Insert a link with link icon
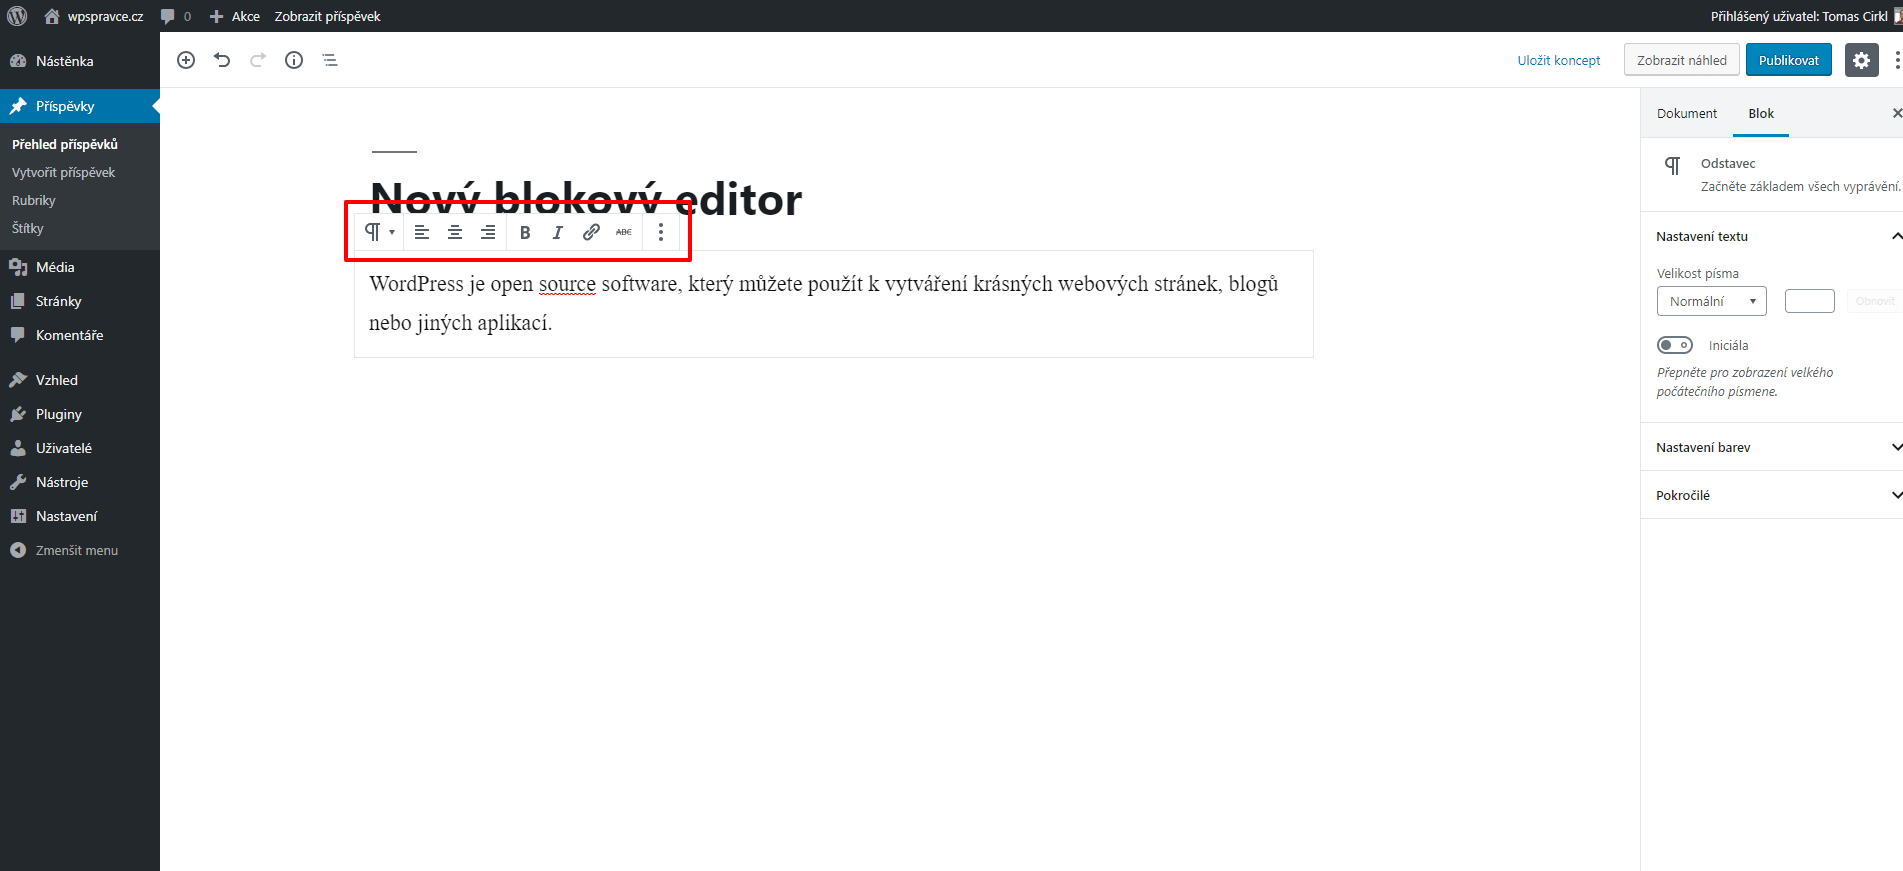 click(x=591, y=232)
